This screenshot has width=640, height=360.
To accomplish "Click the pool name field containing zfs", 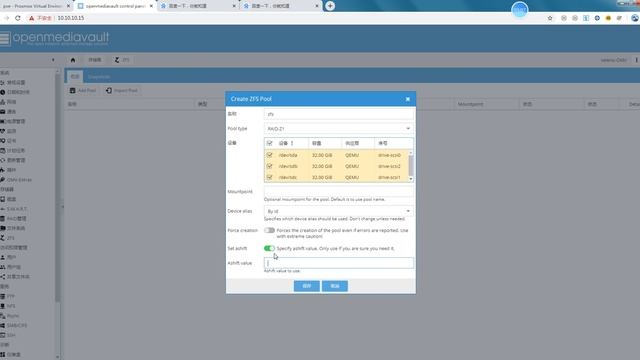I will (x=339, y=114).
